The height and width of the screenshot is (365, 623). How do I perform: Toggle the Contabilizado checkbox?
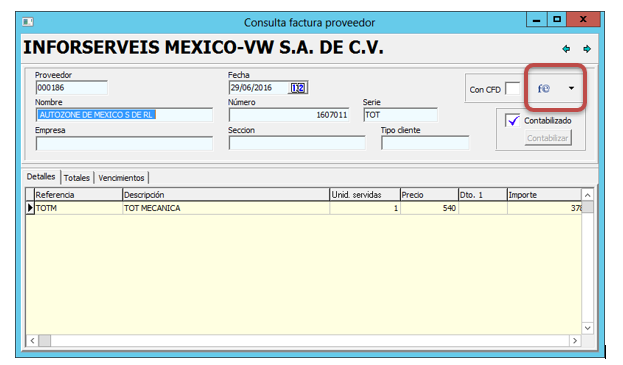coord(513,120)
